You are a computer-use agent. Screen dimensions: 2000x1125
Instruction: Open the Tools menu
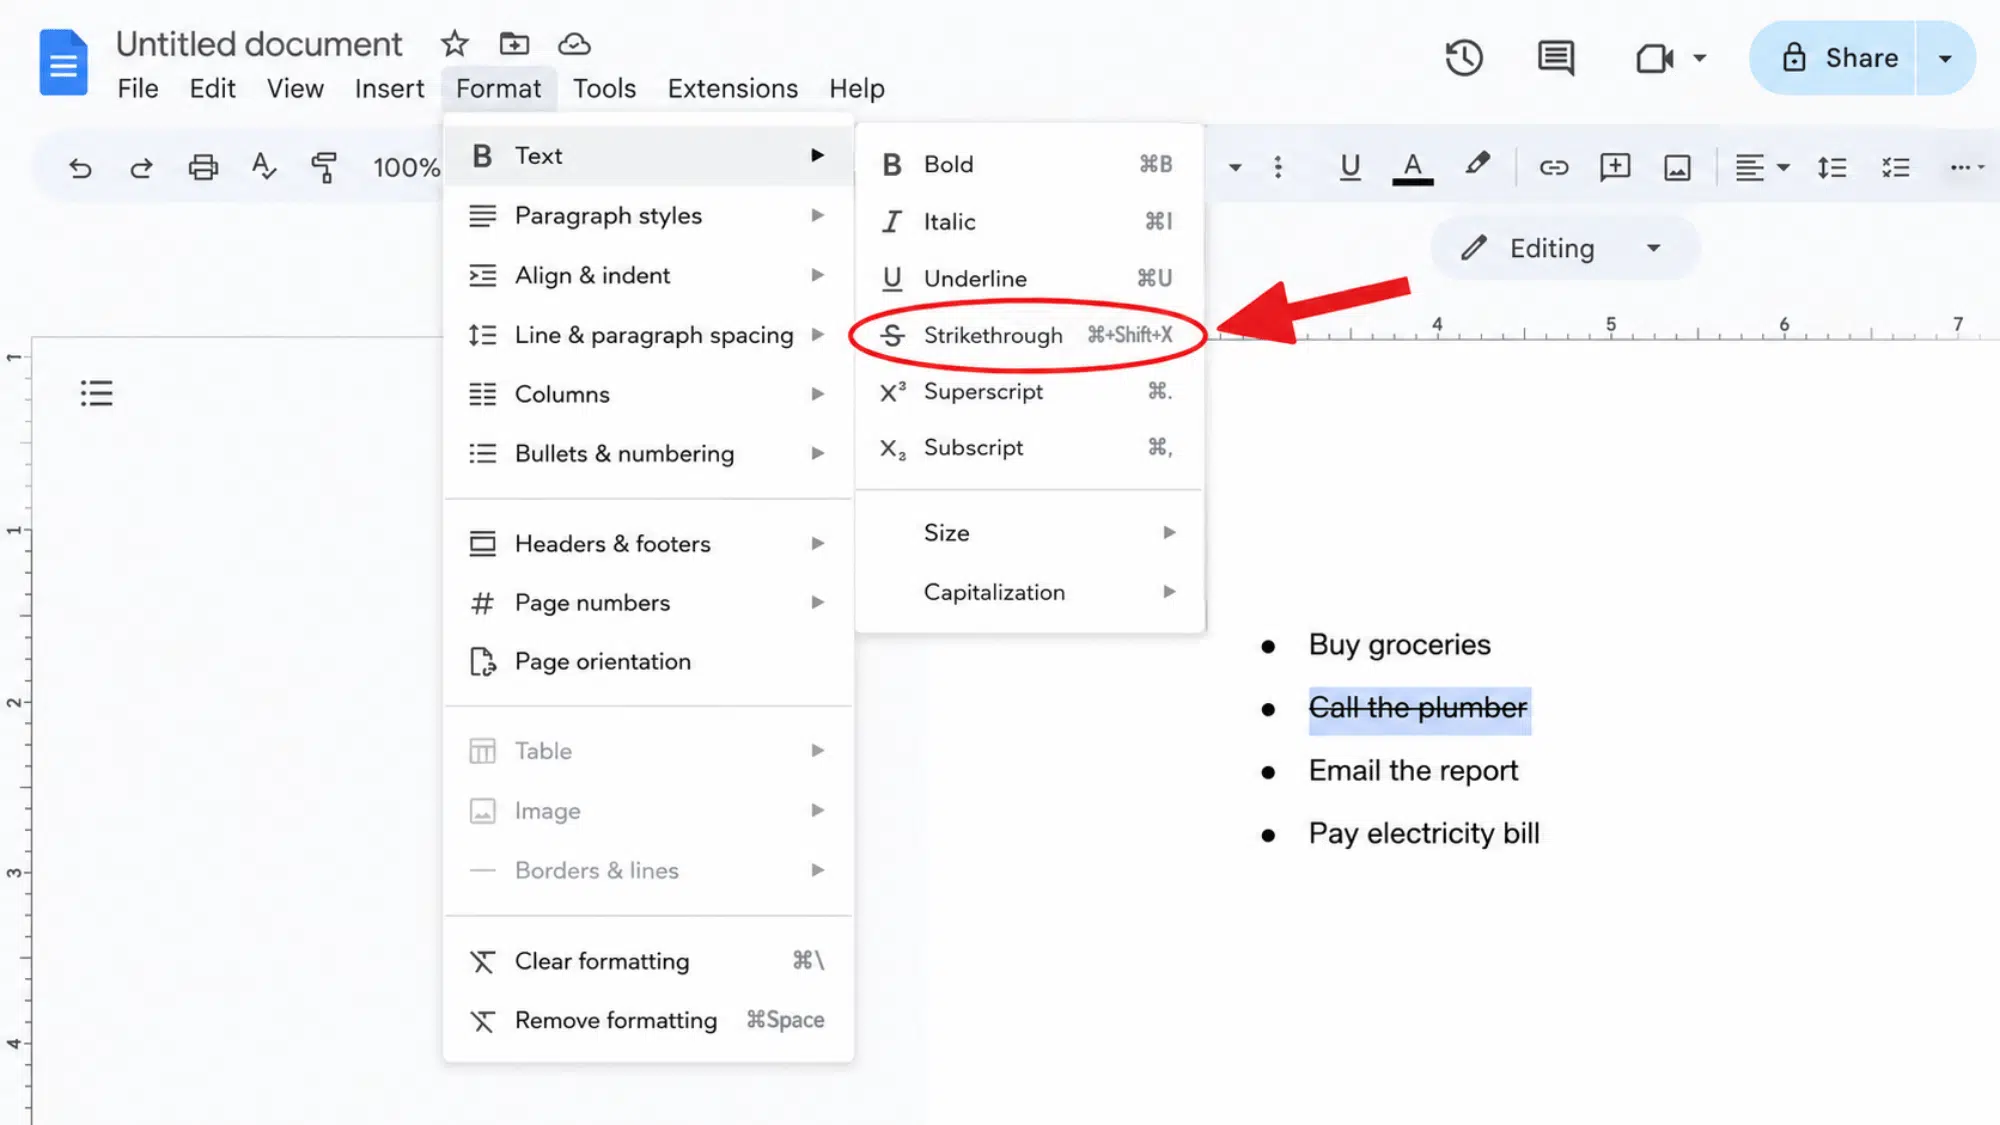(x=604, y=89)
